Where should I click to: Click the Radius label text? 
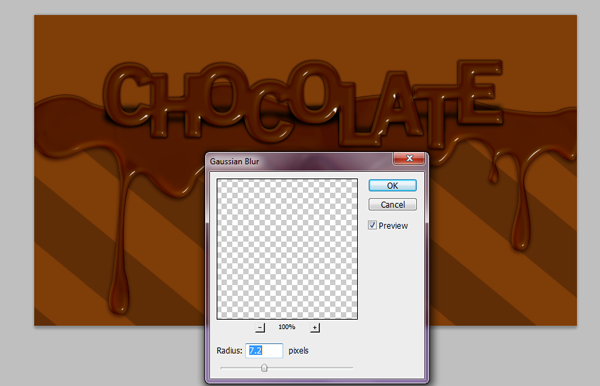click(x=229, y=351)
